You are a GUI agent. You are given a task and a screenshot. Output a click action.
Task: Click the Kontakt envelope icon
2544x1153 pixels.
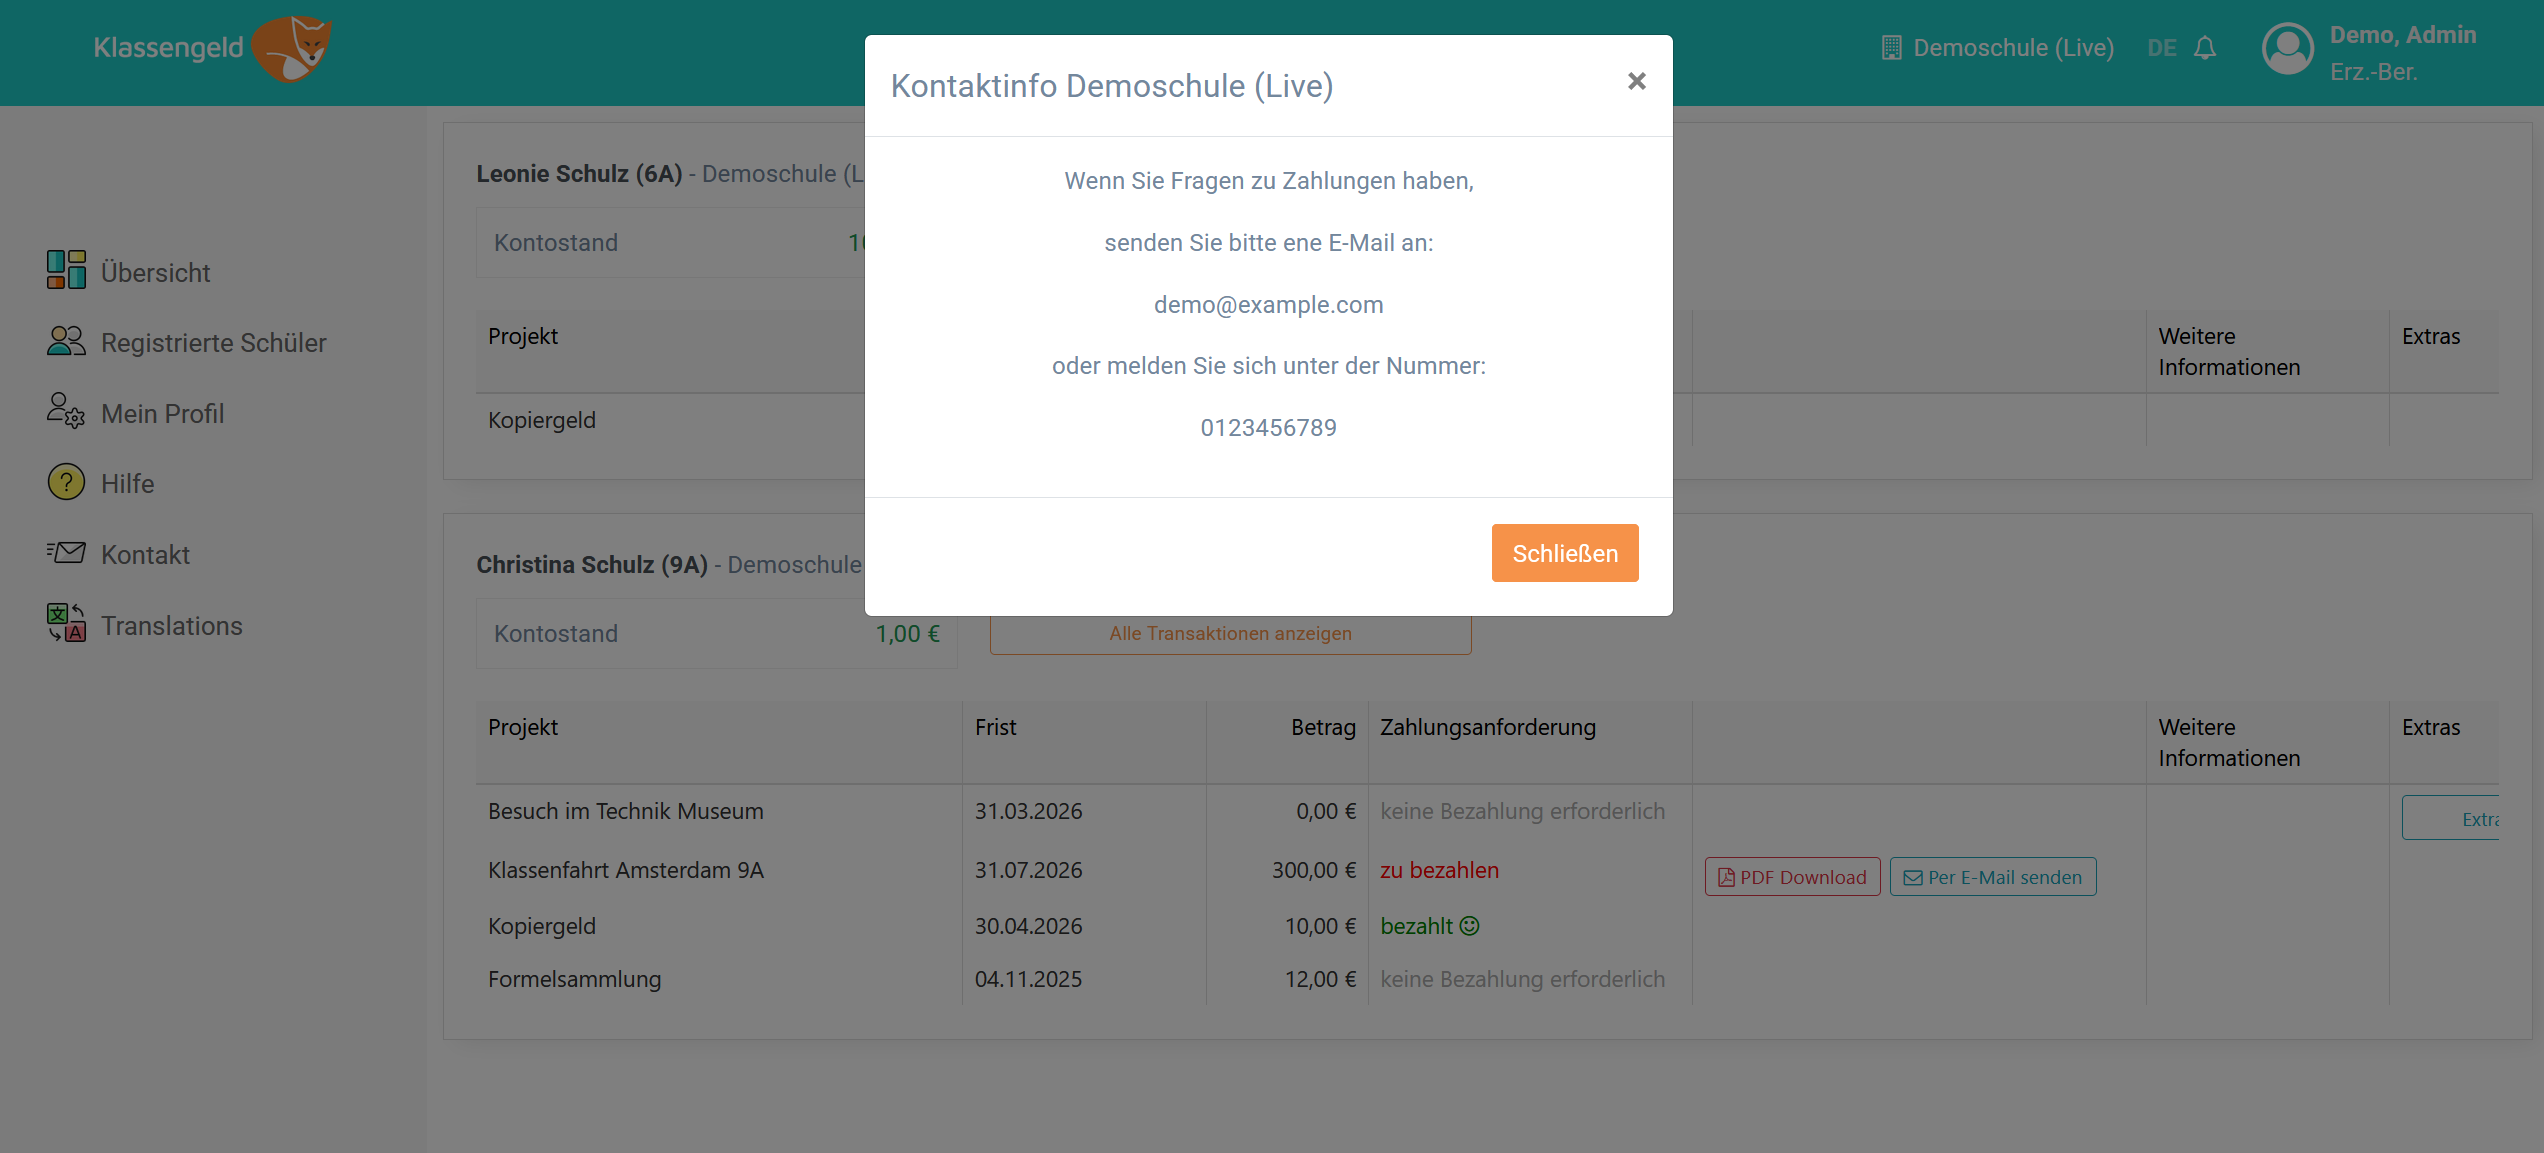66,552
